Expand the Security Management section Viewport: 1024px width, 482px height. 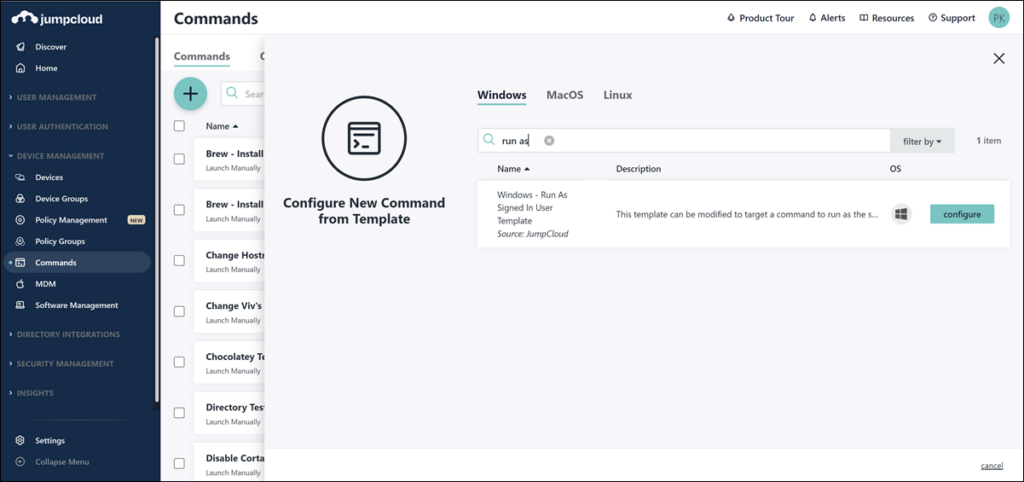point(65,364)
